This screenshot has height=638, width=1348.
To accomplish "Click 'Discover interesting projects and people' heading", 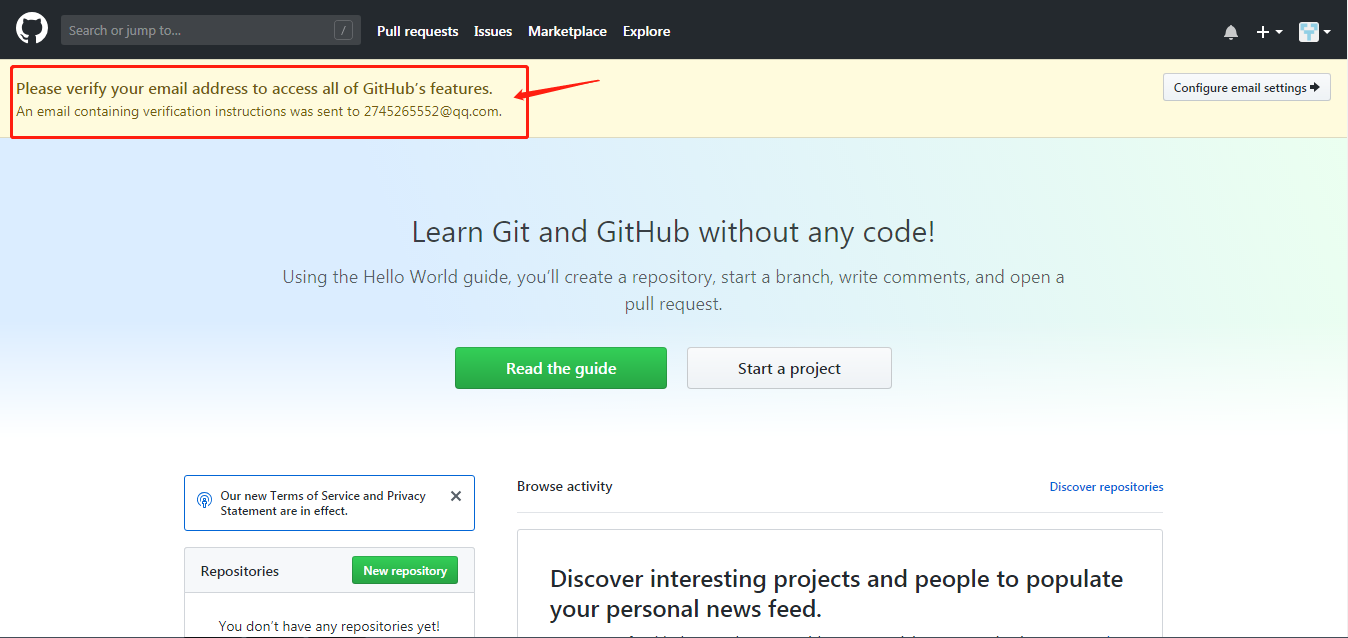I will pyautogui.click(x=836, y=593).
